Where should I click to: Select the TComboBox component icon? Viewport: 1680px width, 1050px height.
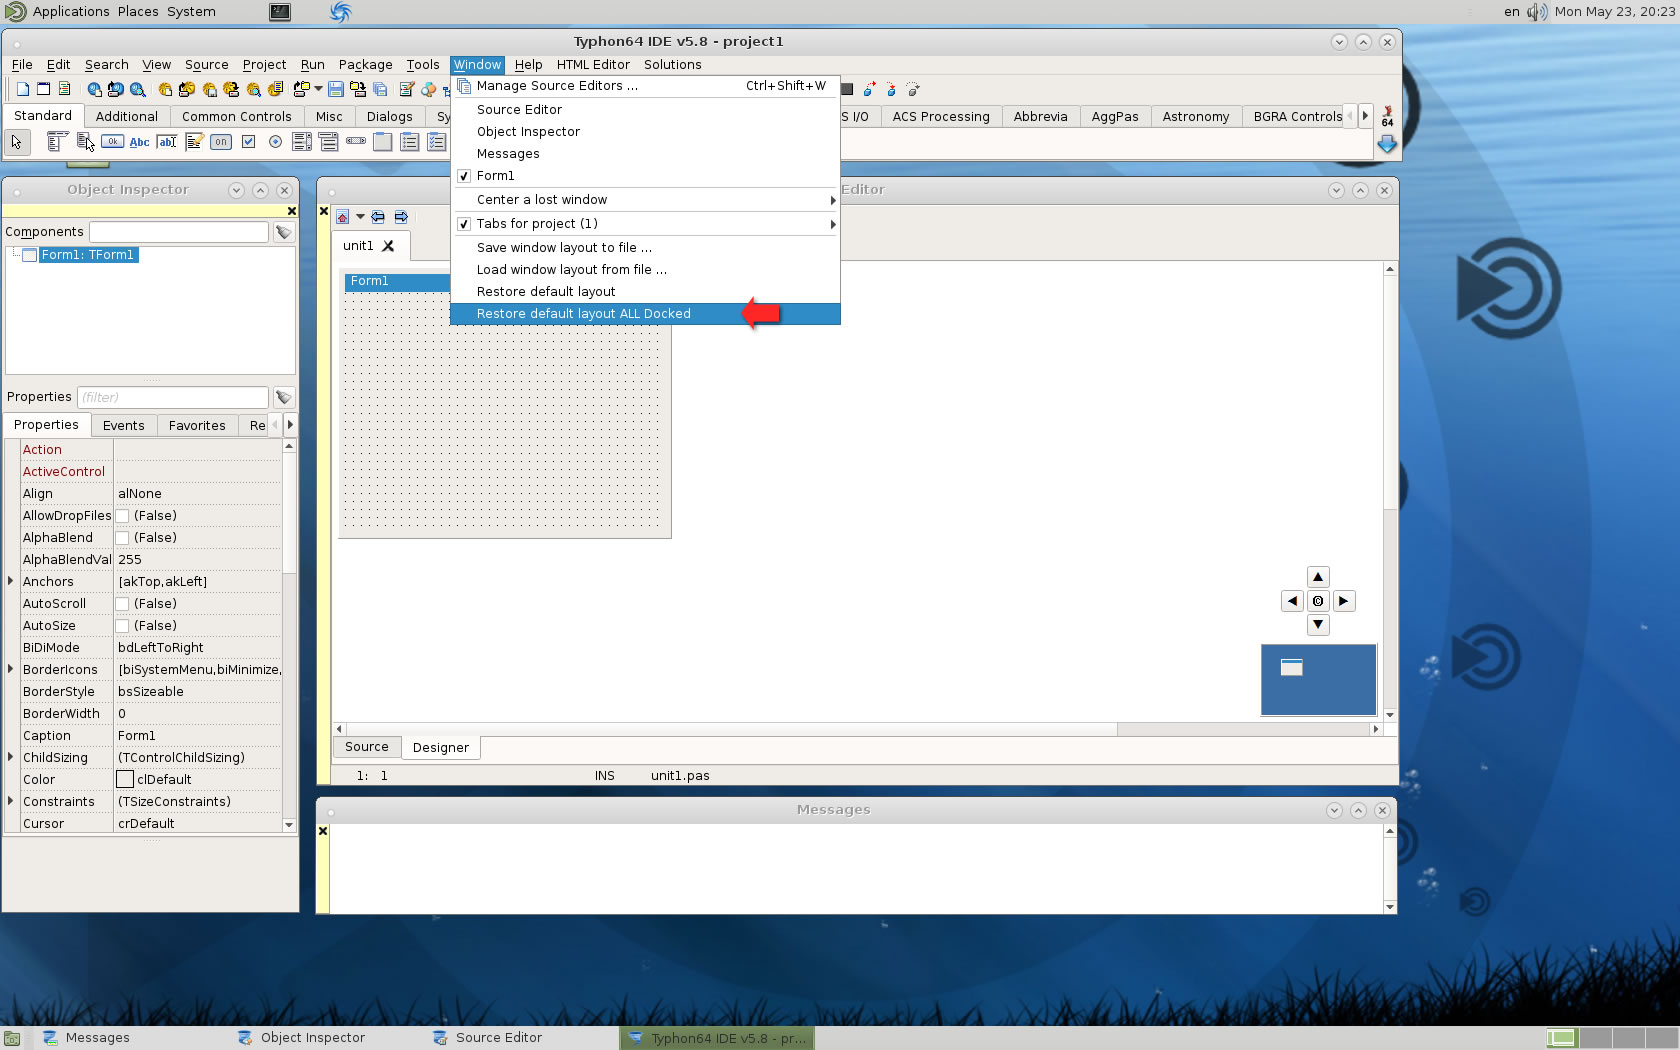329,142
